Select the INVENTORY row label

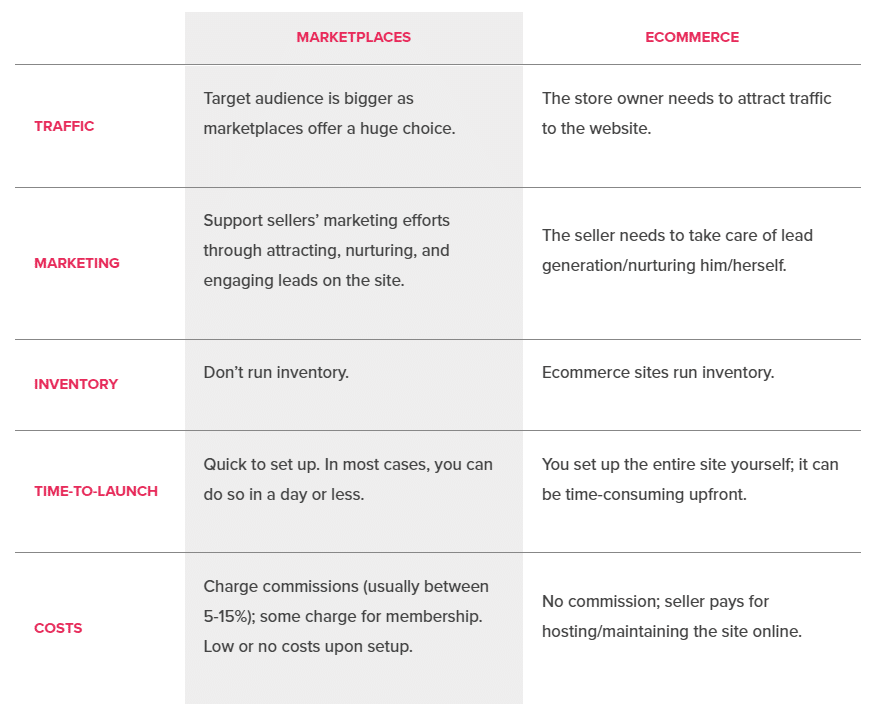pos(76,384)
